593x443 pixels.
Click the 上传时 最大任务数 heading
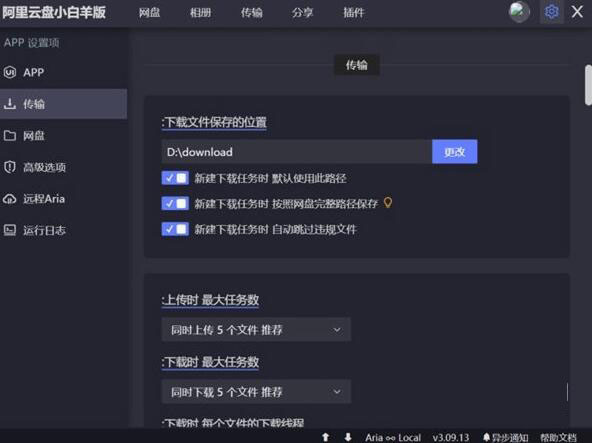[210, 300]
